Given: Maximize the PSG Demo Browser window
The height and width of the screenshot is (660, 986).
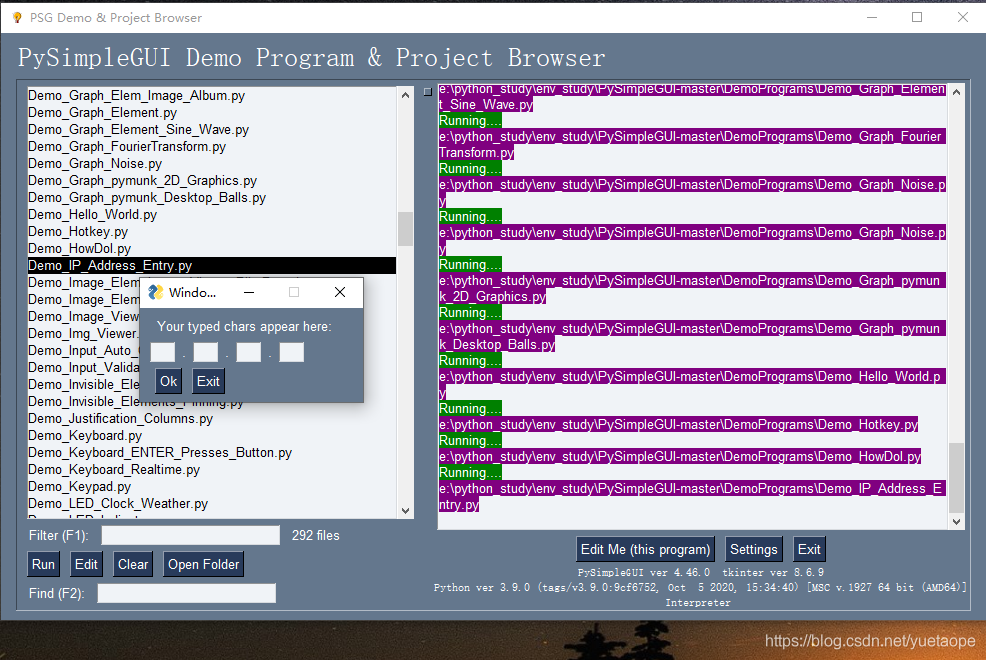Looking at the screenshot, I should coord(917,18).
